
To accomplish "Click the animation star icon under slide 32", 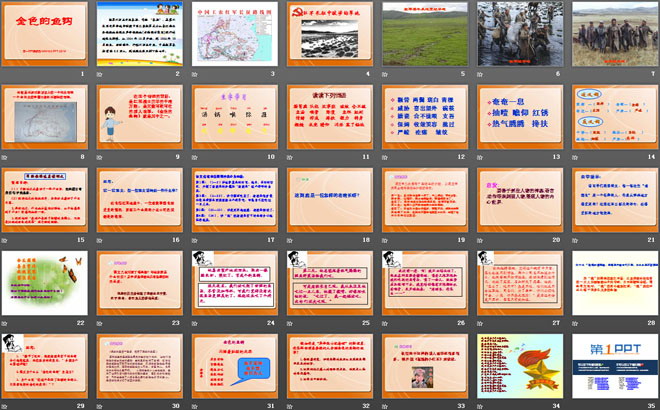I will [290, 406].
